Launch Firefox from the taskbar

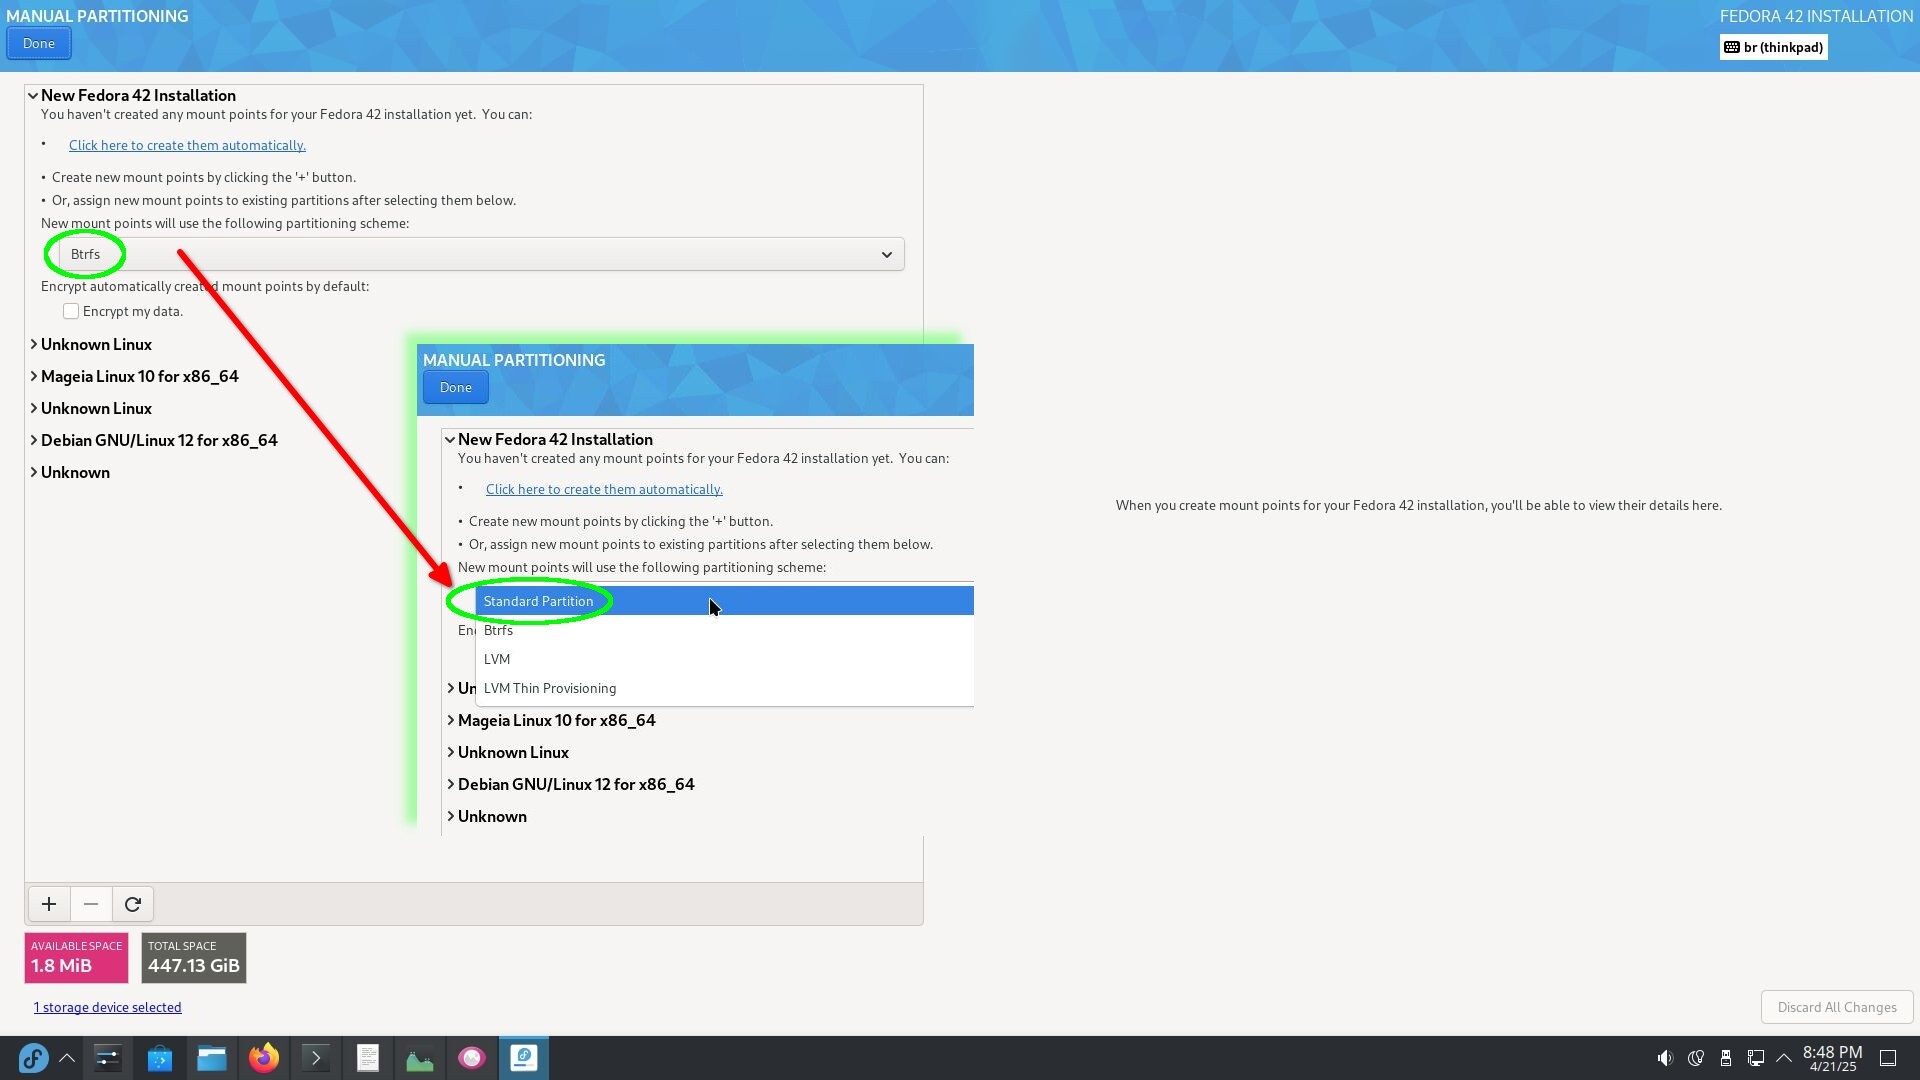(264, 1058)
